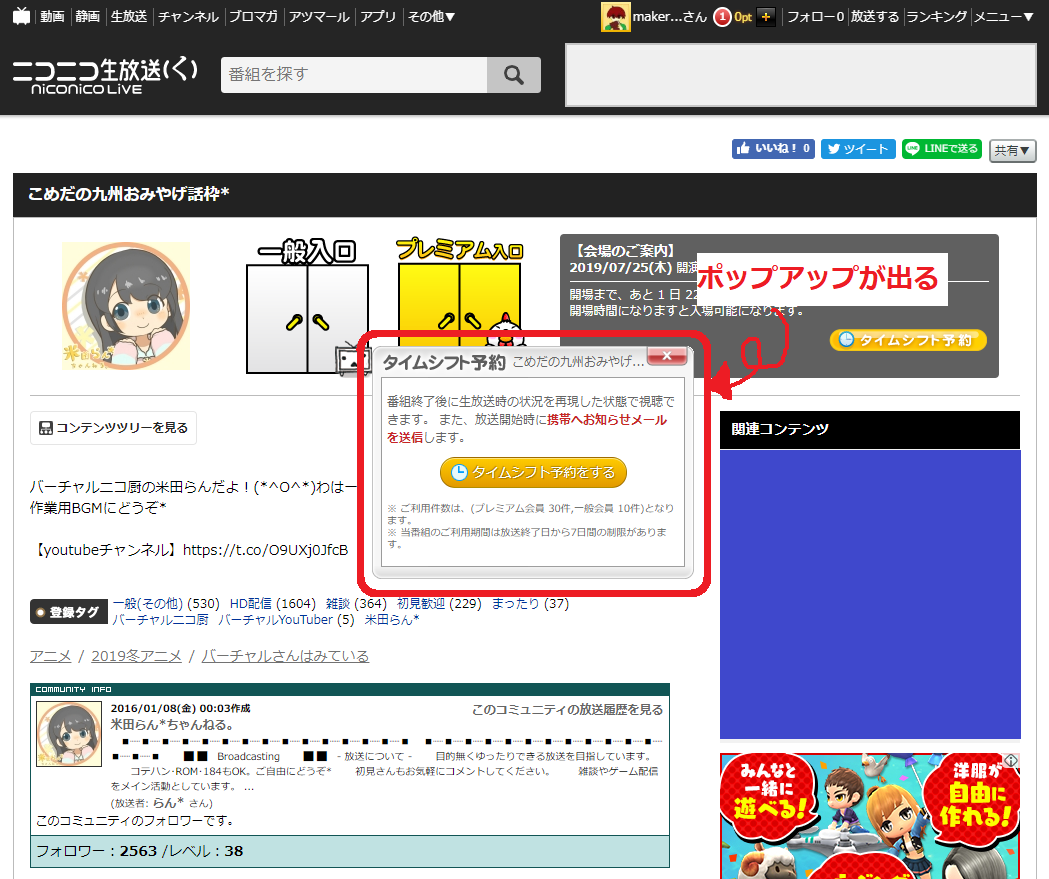Open the HD配信 tag

click(250, 603)
